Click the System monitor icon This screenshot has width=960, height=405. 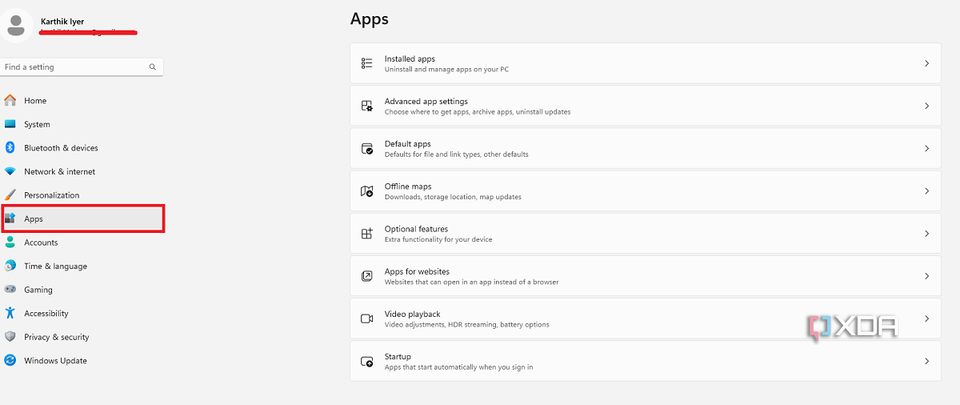(x=10, y=124)
